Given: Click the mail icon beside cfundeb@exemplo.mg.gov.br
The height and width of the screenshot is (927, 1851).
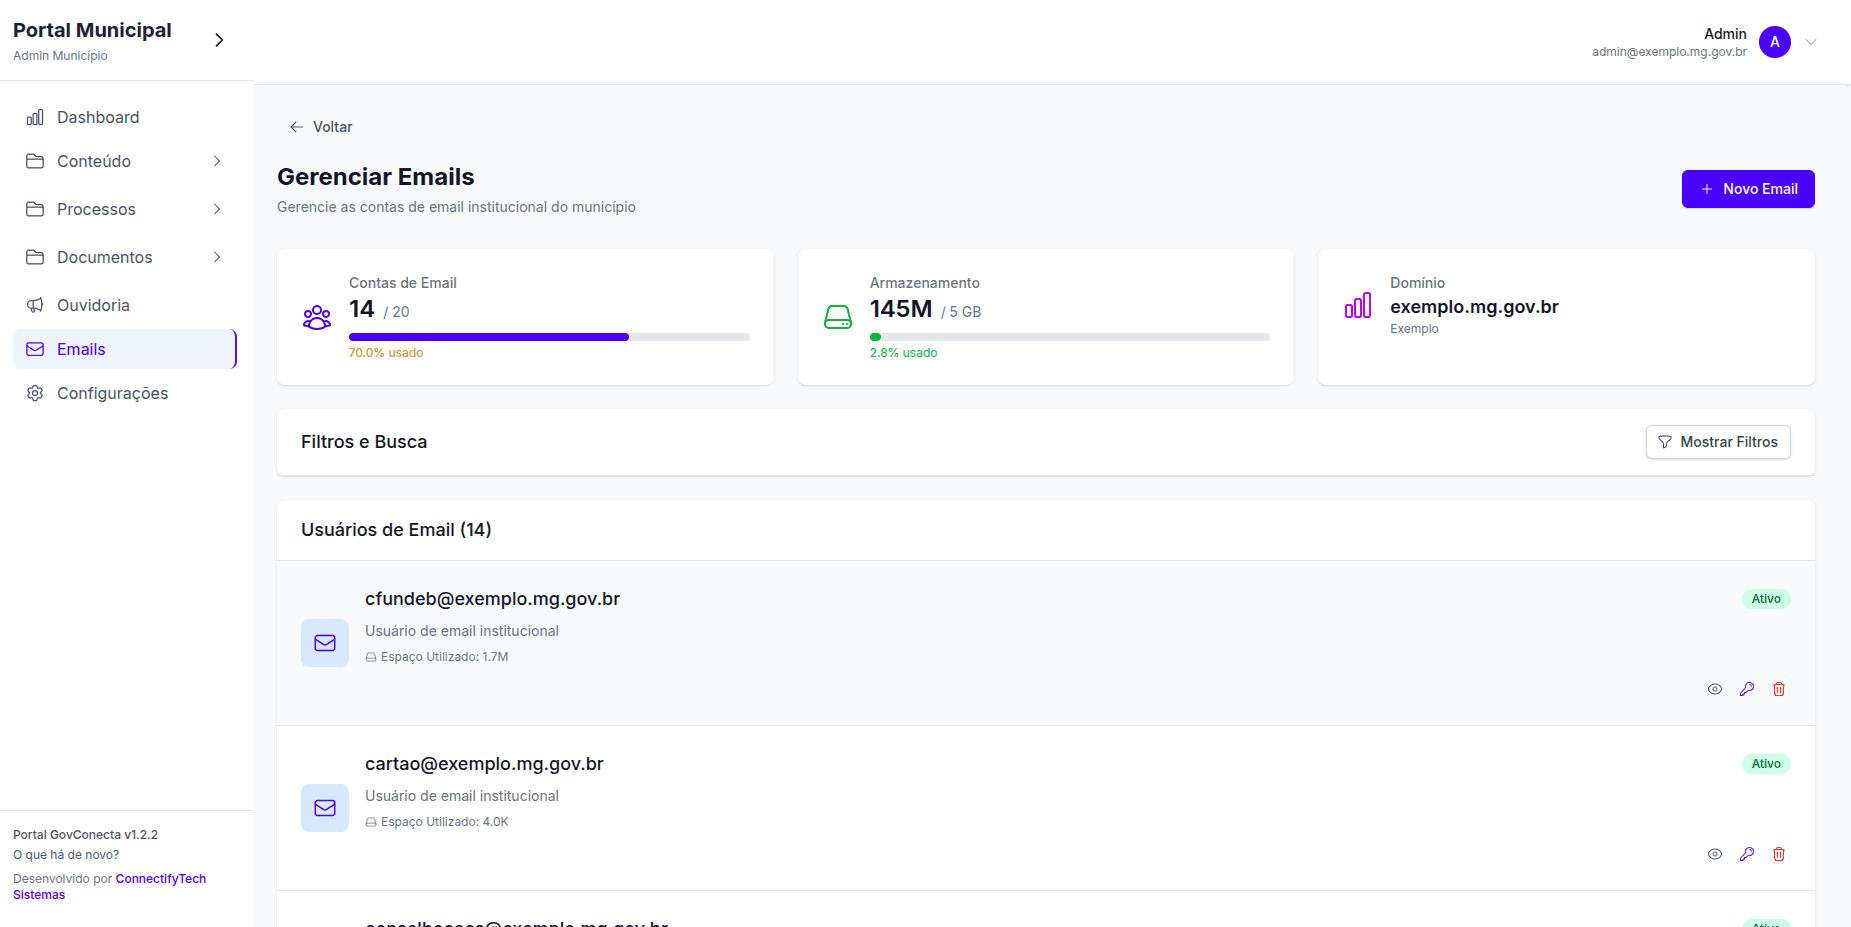Looking at the screenshot, I should point(325,643).
